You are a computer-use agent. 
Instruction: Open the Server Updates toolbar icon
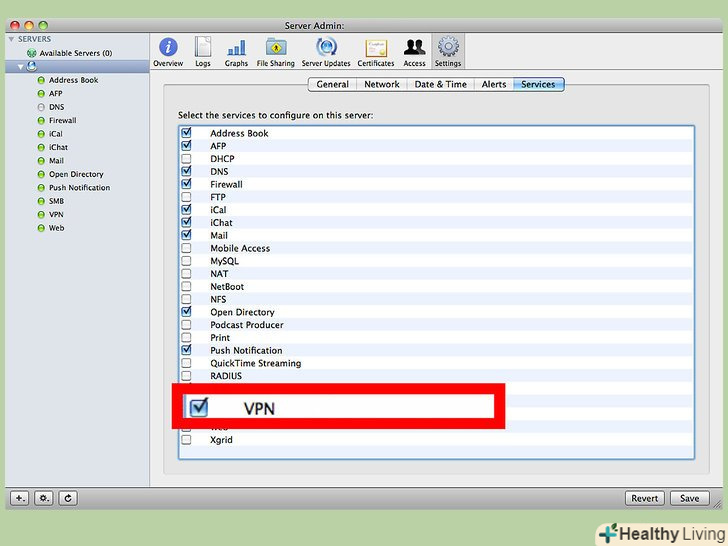(326, 52)
